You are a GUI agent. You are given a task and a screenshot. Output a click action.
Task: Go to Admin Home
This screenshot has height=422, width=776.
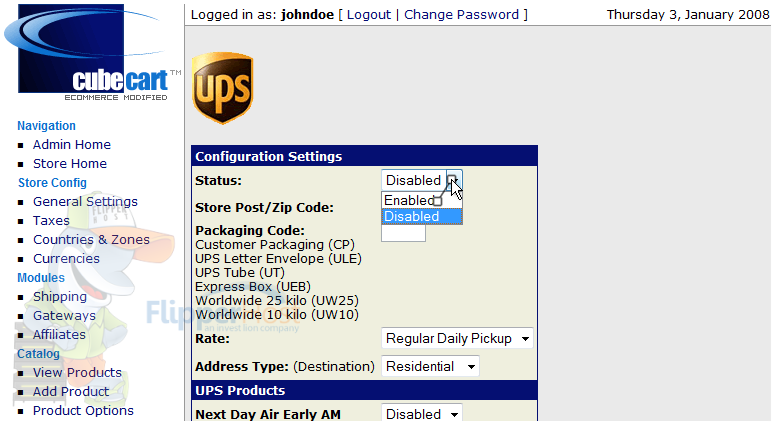coord(72,145)
